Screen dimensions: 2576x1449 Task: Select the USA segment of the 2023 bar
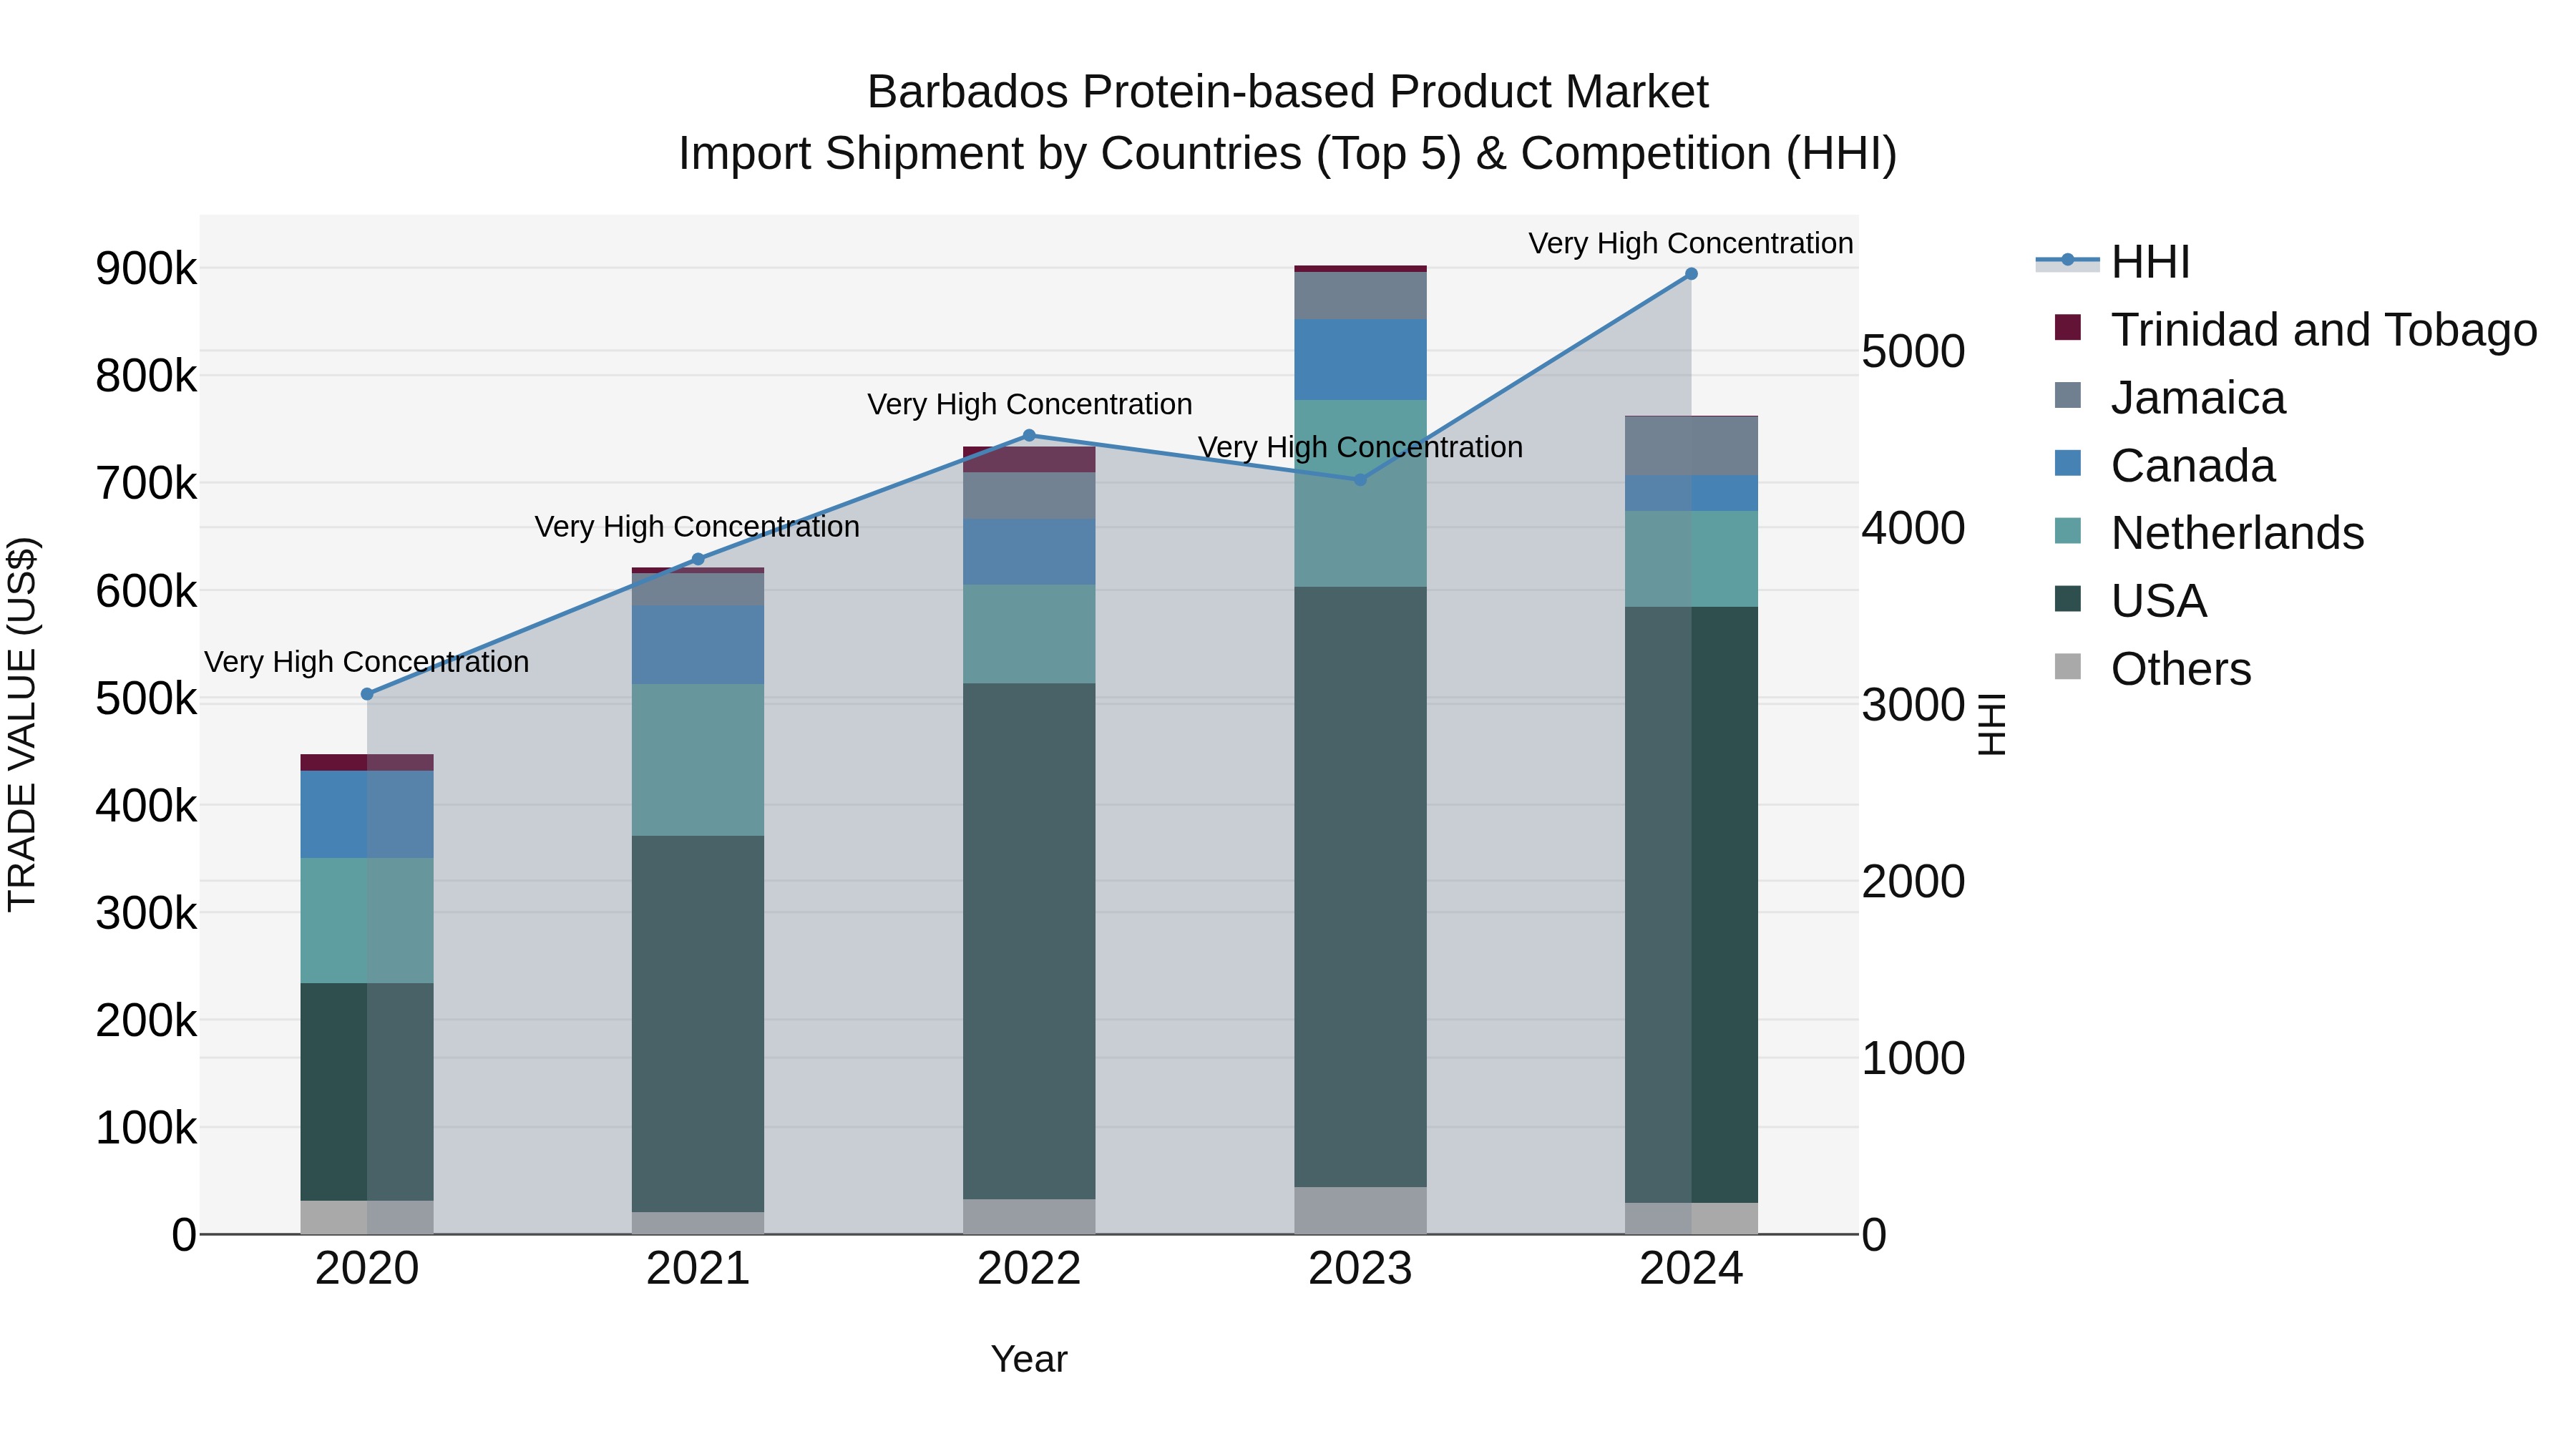pyautogui.click(x=1360, y=887)
